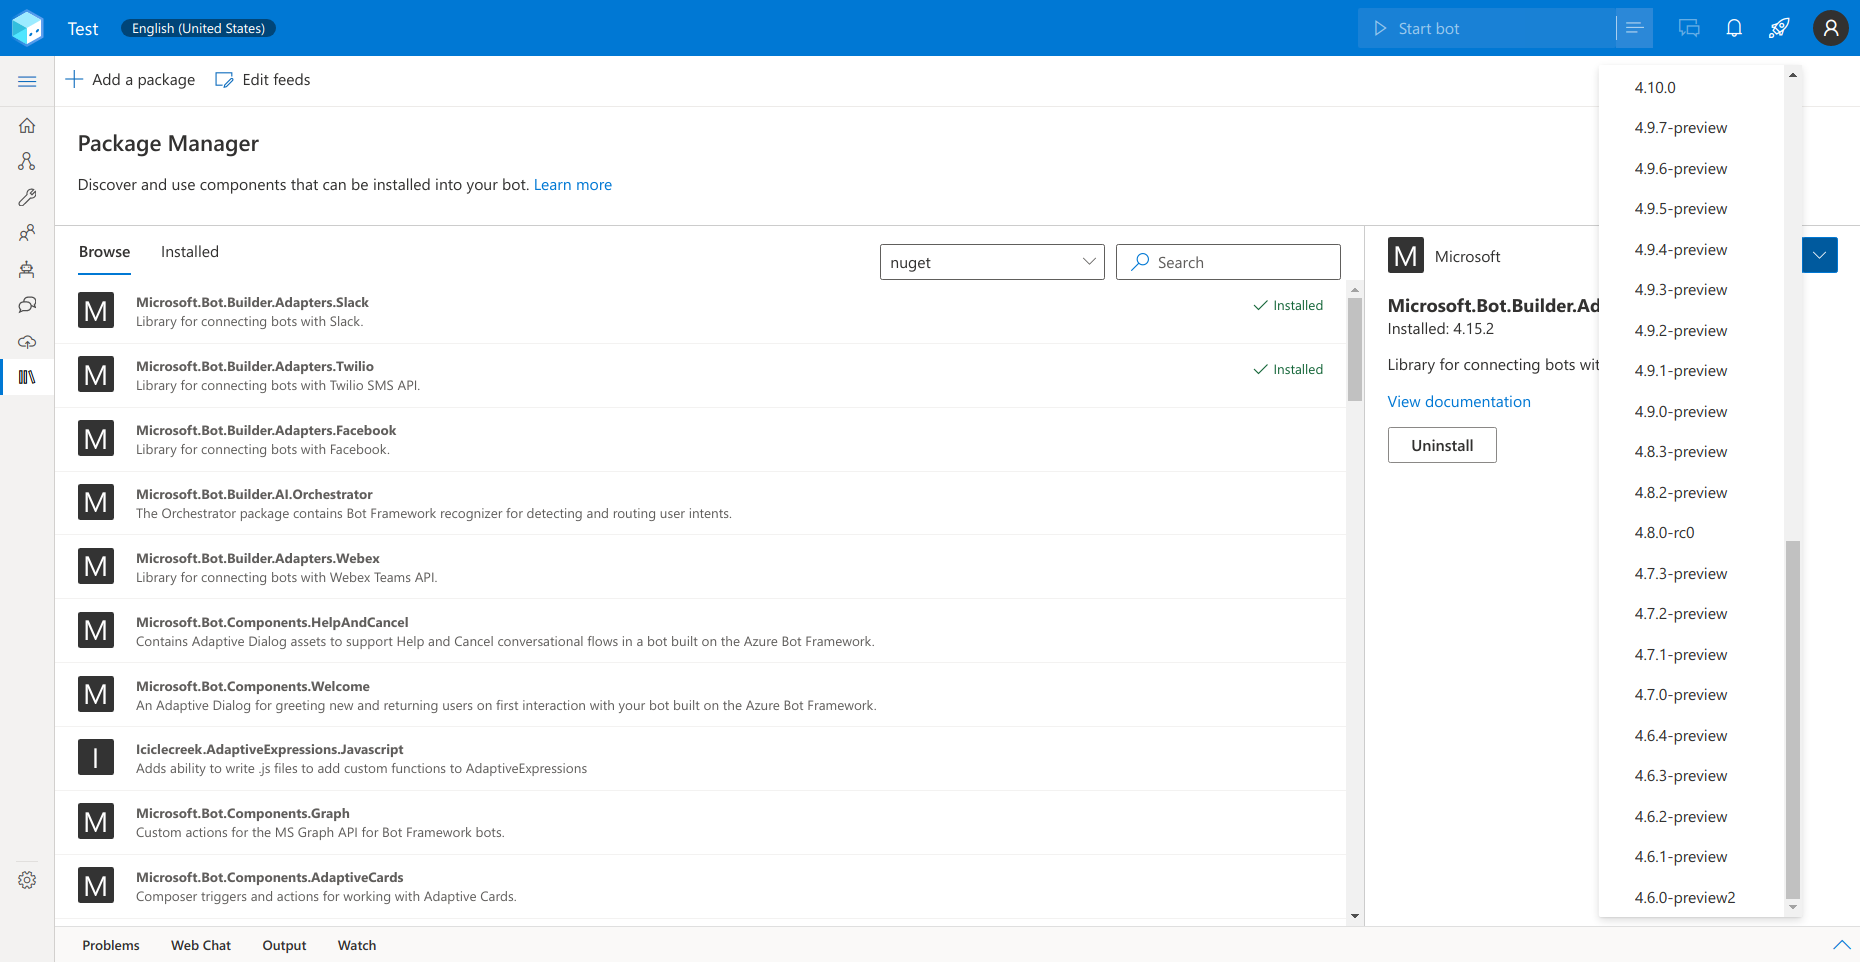The width and height of the screenshot is (1860, 962).
Task: Select Microsoft.Bot.Components.Graph package
Action: click(700, 823)
